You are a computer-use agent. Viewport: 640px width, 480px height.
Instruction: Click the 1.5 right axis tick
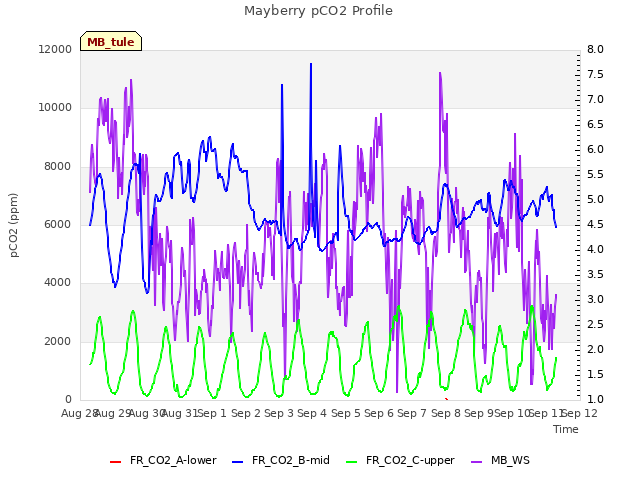[x=595, y=374]
